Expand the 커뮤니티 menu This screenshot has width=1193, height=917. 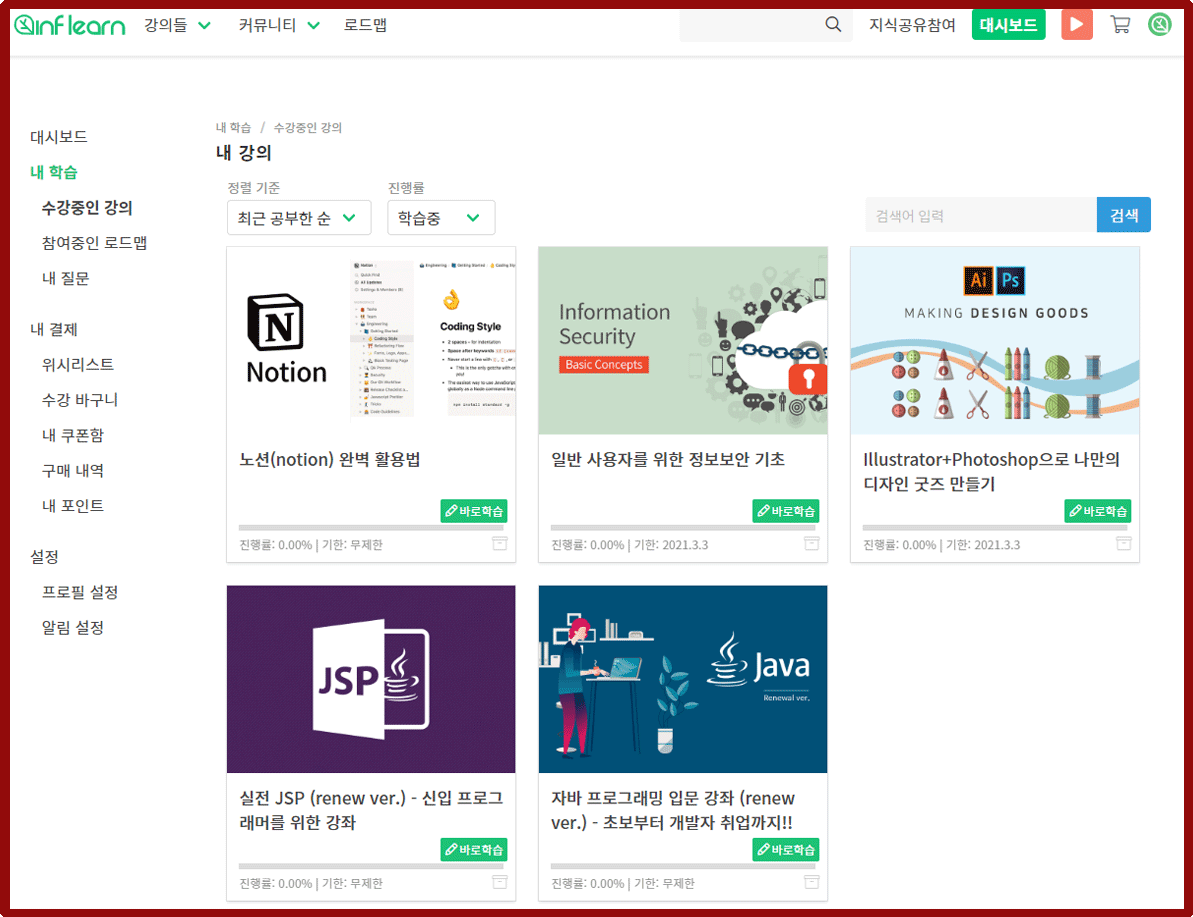click(x=278, y=25)
